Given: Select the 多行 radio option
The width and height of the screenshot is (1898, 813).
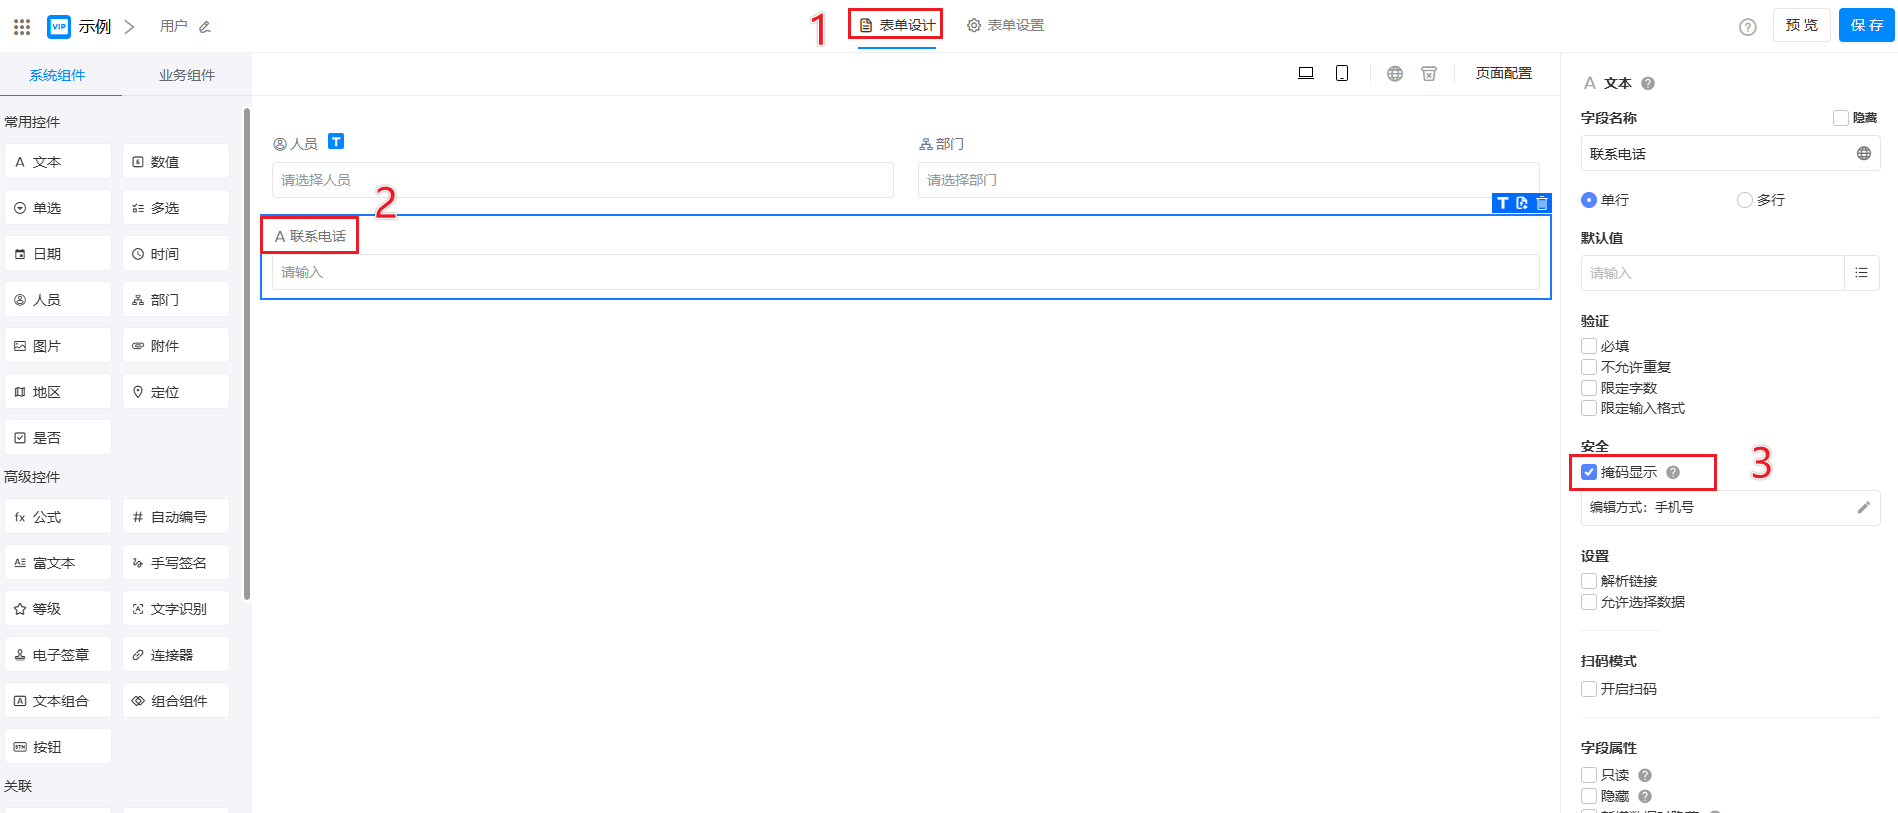Looking at the screenshot, I should pos(1745,200).
